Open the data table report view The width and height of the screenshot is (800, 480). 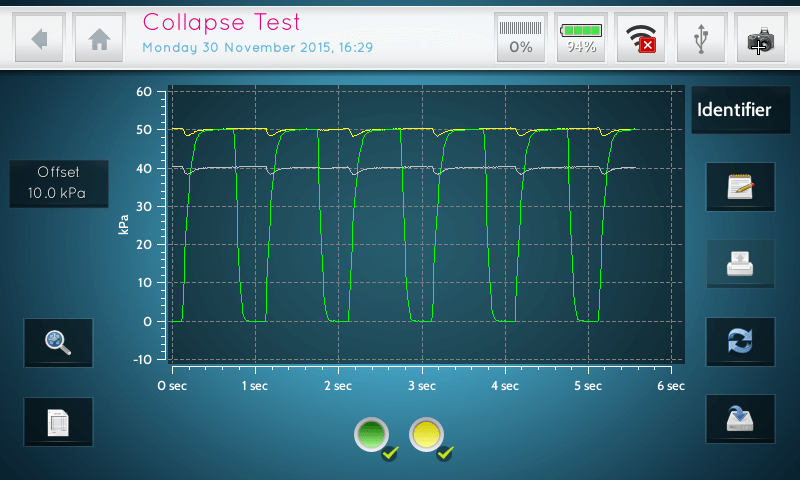click(58, 421)
